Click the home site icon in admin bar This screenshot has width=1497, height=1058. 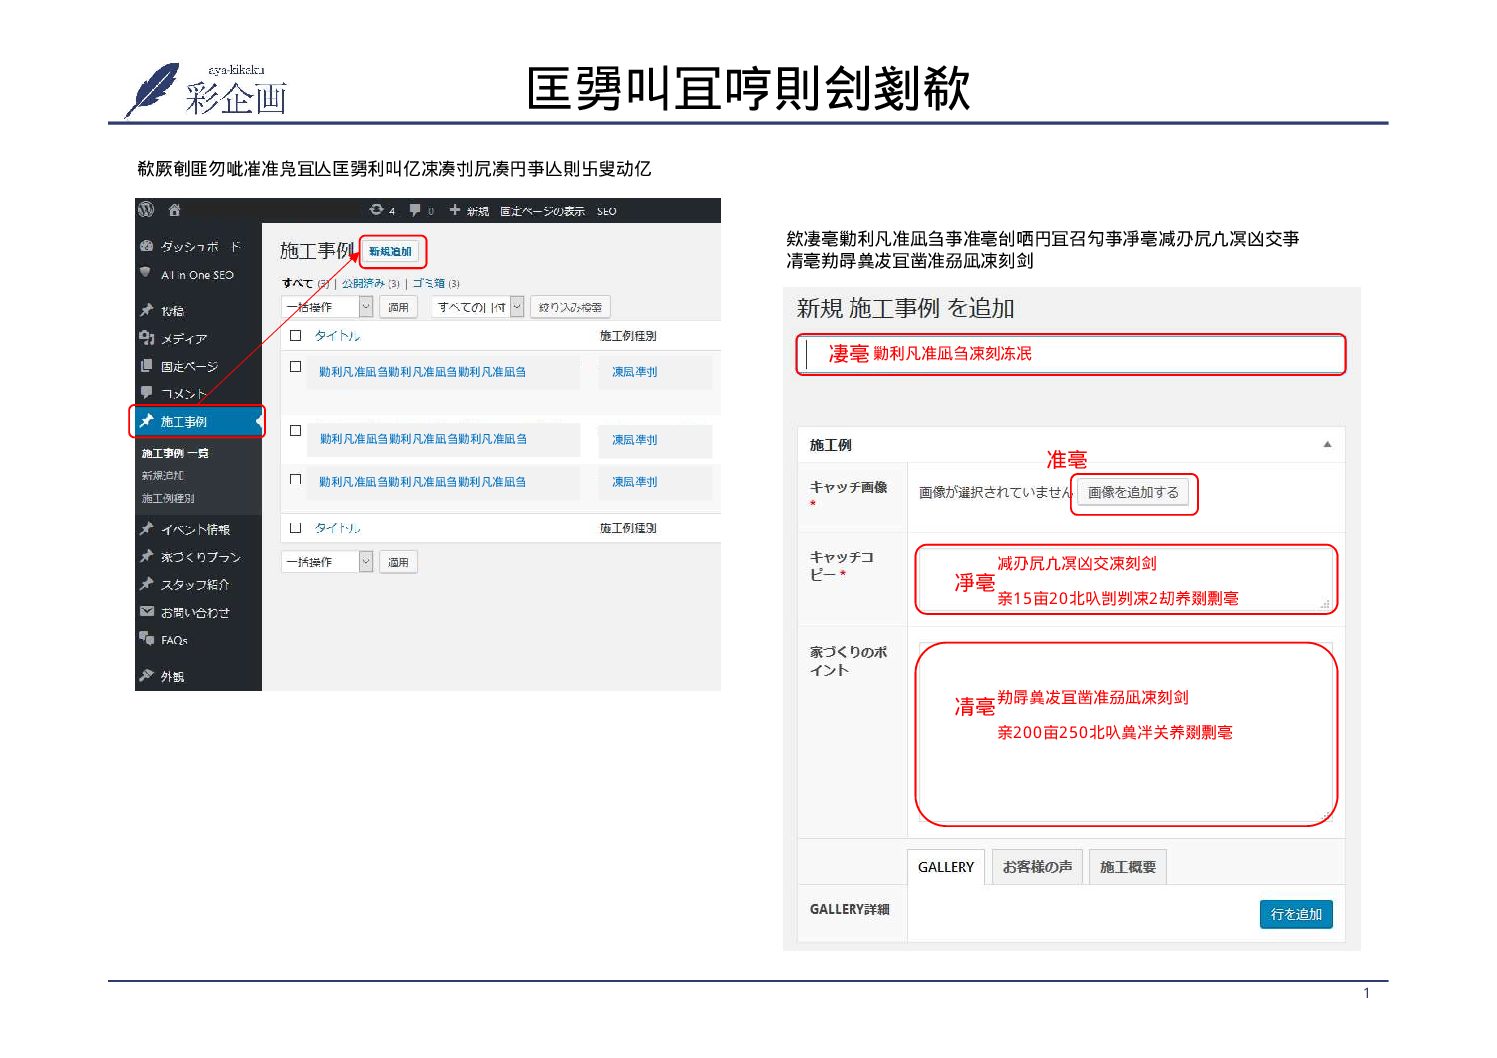tap(175, 210)
